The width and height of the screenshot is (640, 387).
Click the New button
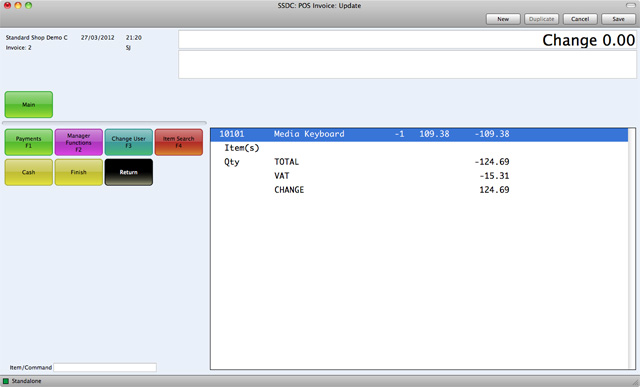click(503, 19)
